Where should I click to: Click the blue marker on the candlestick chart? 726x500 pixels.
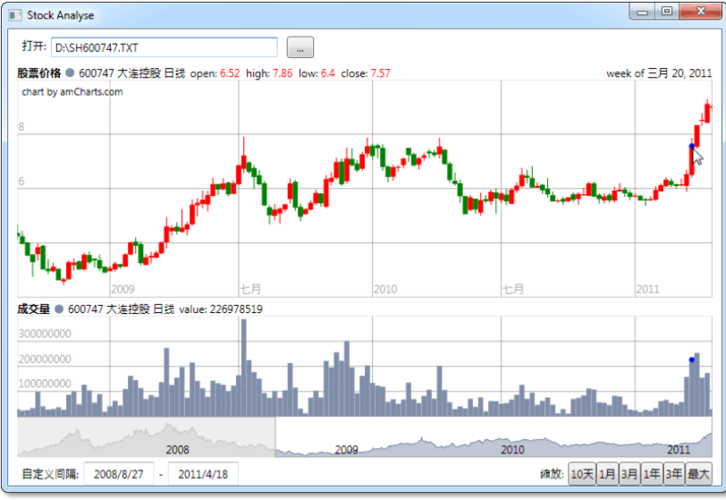(692, 146)
